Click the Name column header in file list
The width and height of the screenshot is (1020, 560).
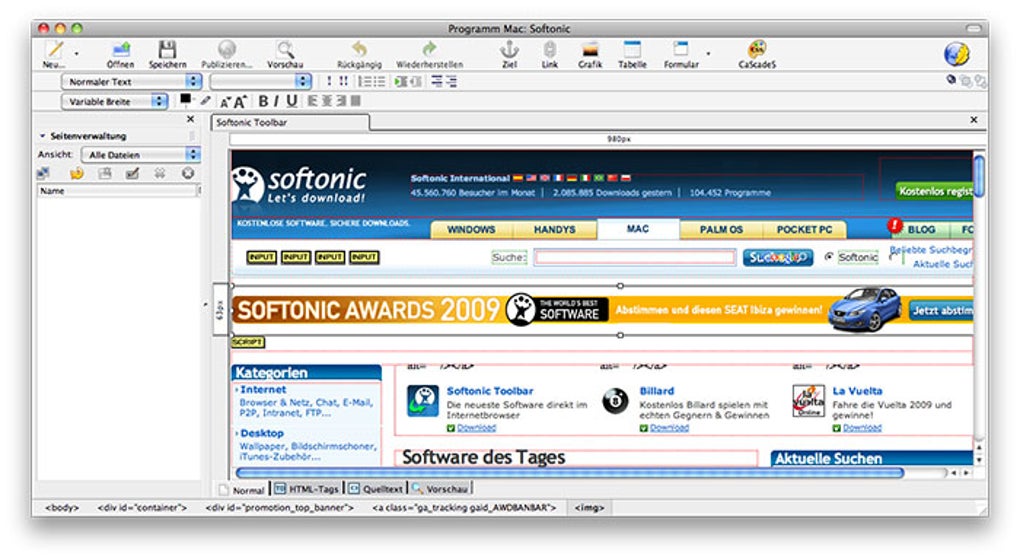[117, 191]
